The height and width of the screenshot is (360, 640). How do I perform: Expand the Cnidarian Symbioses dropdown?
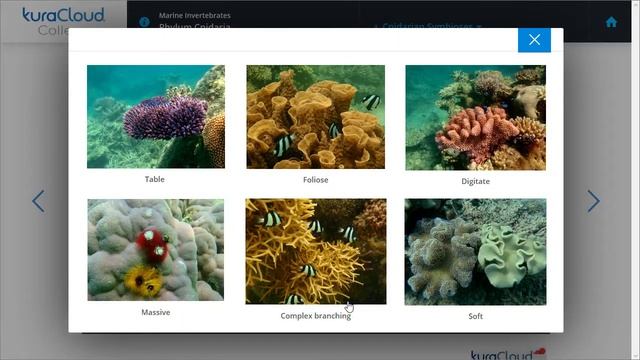(428, 26)
